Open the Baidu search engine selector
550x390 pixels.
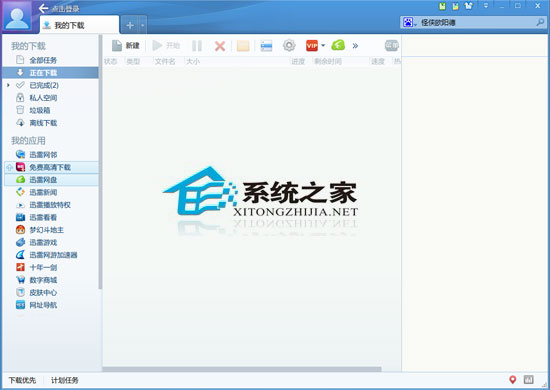pos(409,23)
